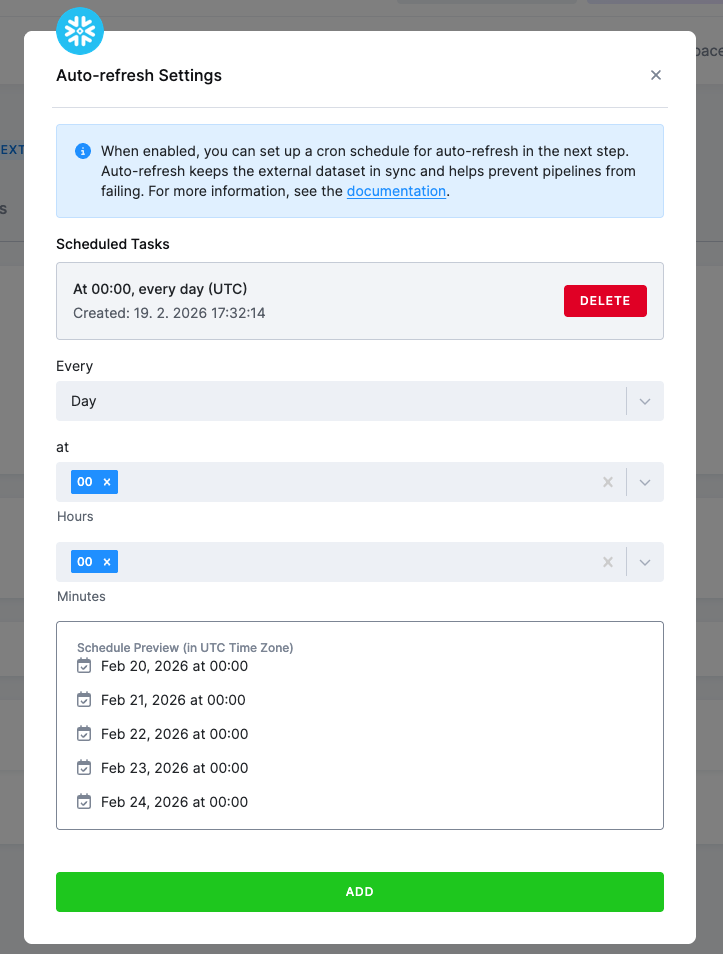Clear the Hours selection with the gray x

pos(608,481)
